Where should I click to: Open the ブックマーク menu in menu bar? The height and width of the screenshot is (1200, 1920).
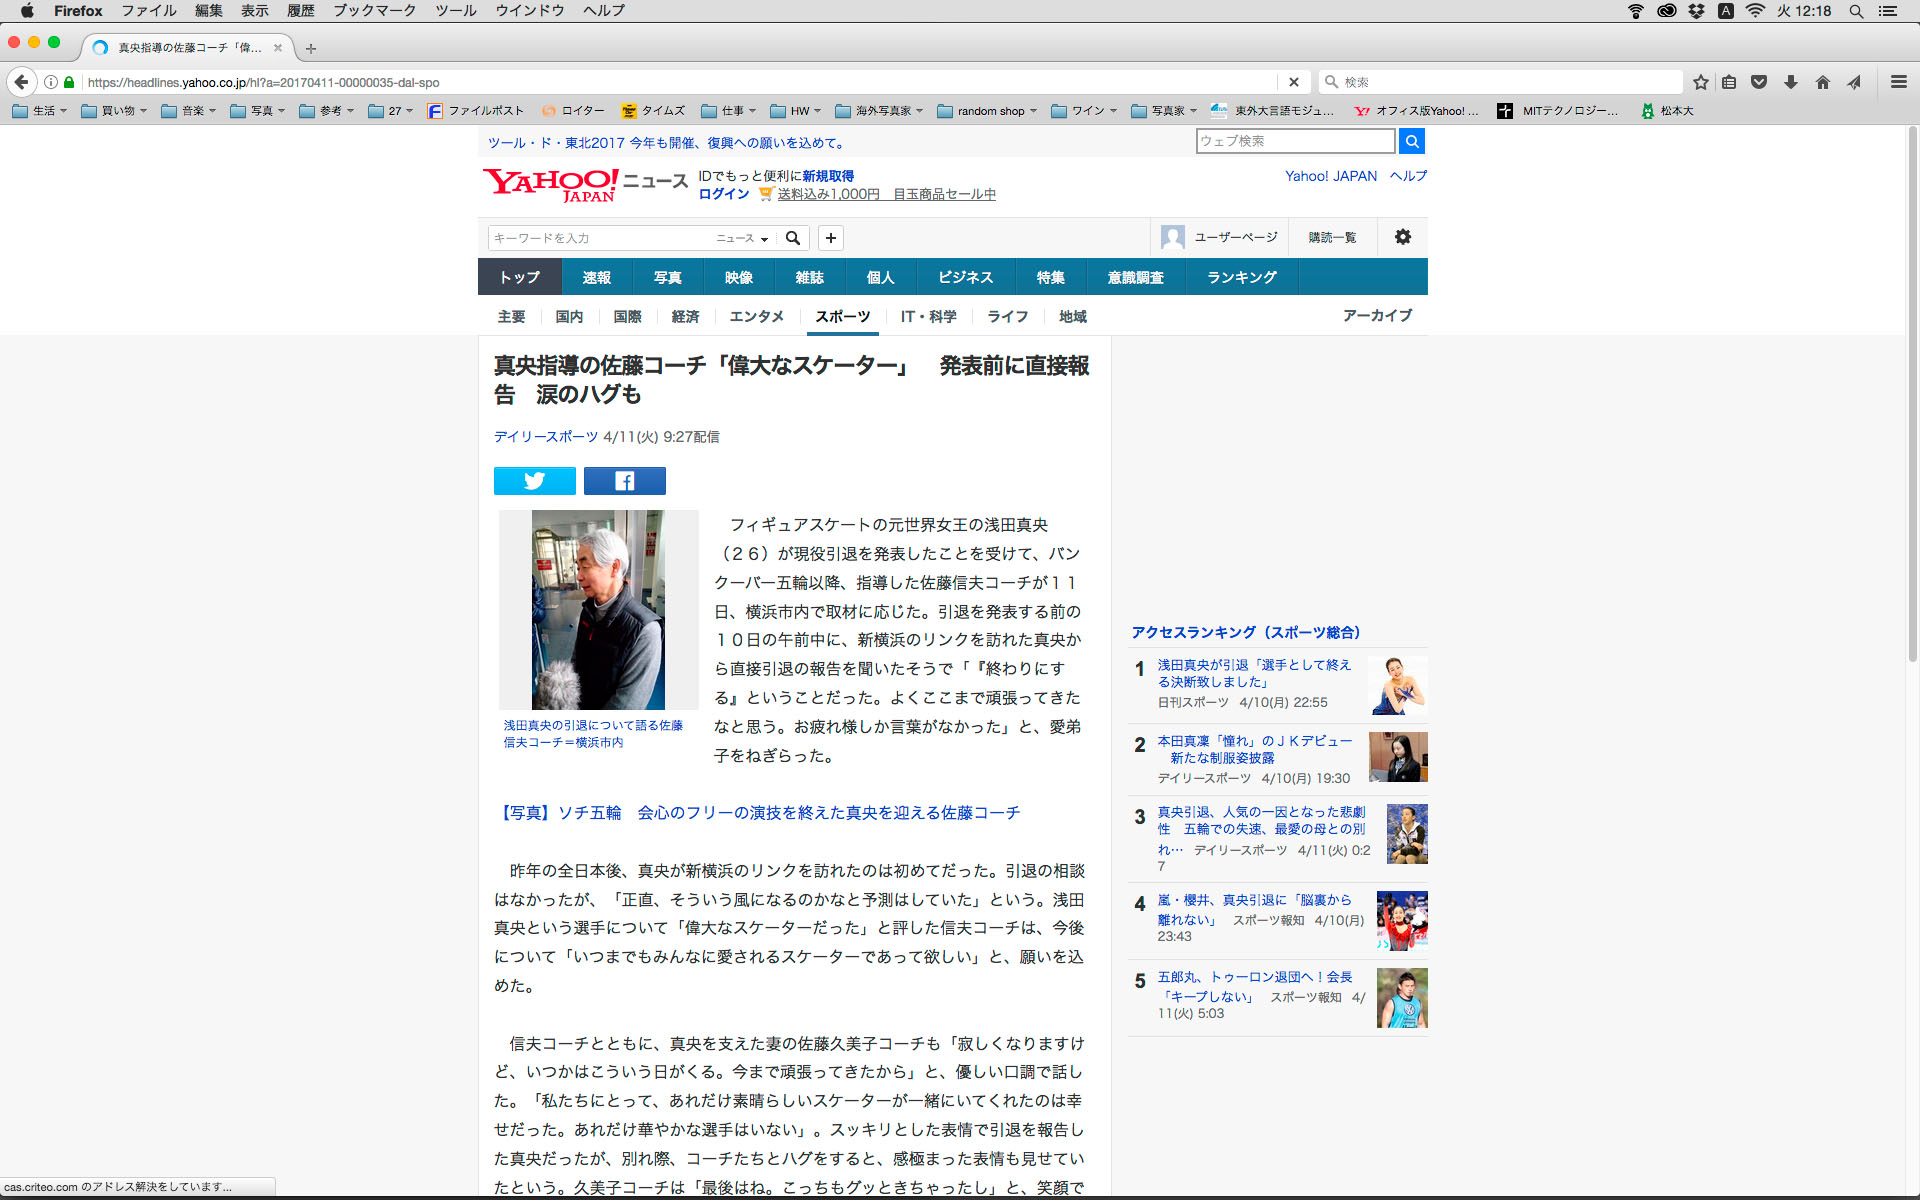coord(374,11)
